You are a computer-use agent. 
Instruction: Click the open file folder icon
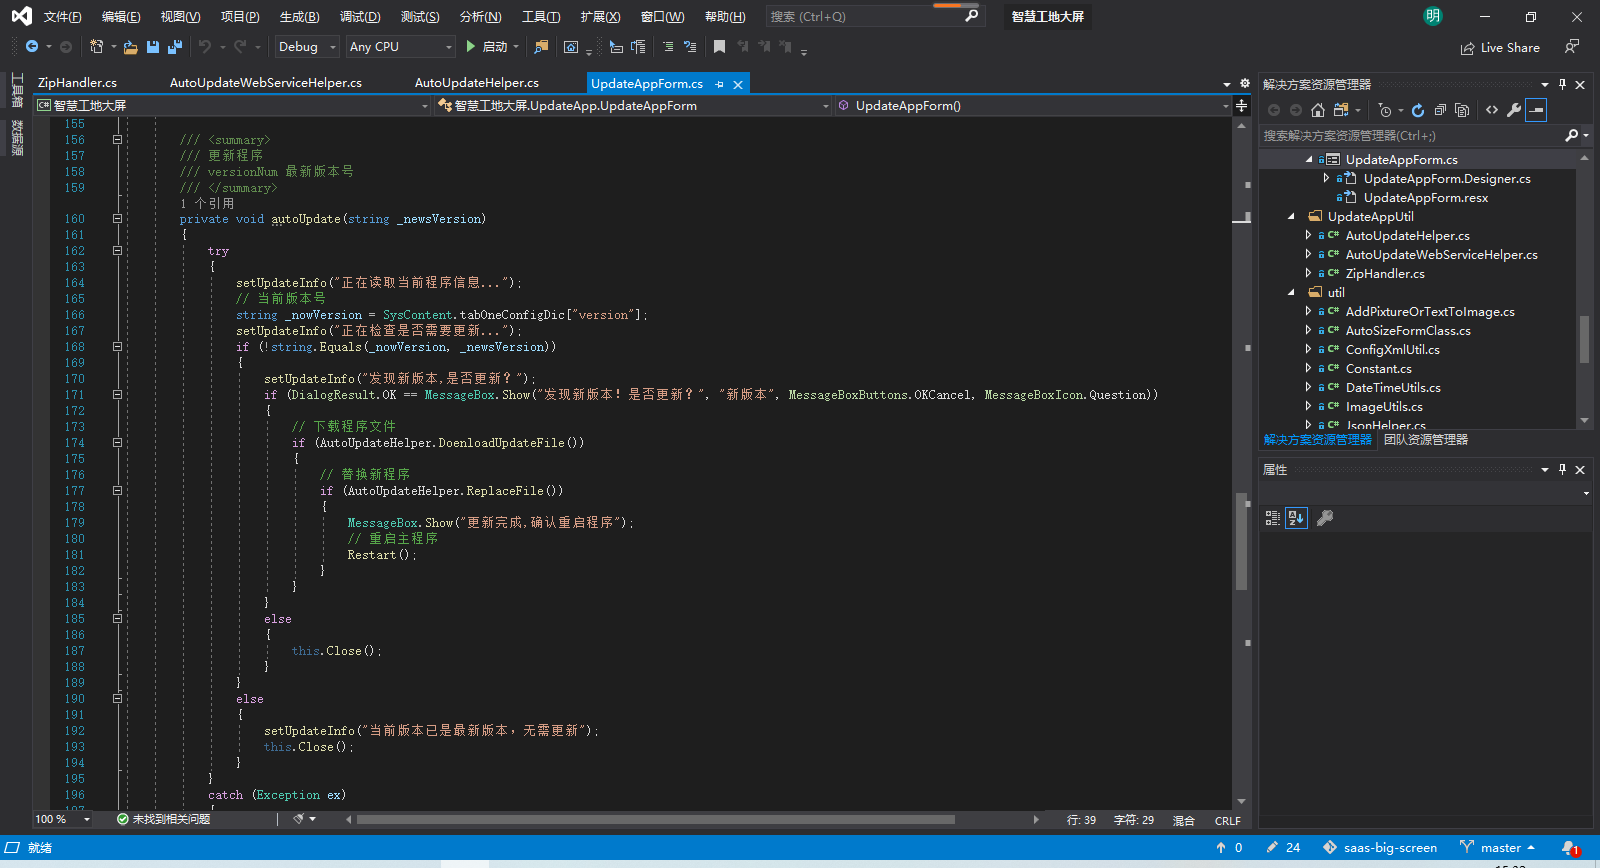coord(130,47)
